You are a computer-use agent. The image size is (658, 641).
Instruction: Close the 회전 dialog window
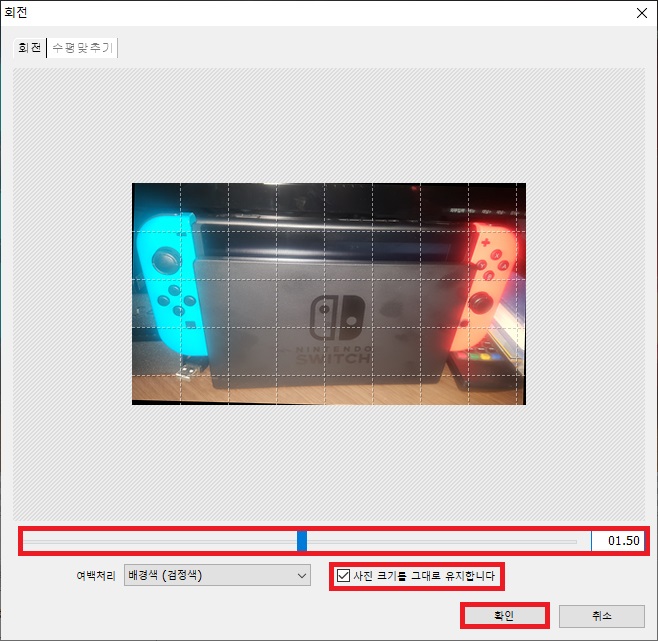(x=642, y=13)
